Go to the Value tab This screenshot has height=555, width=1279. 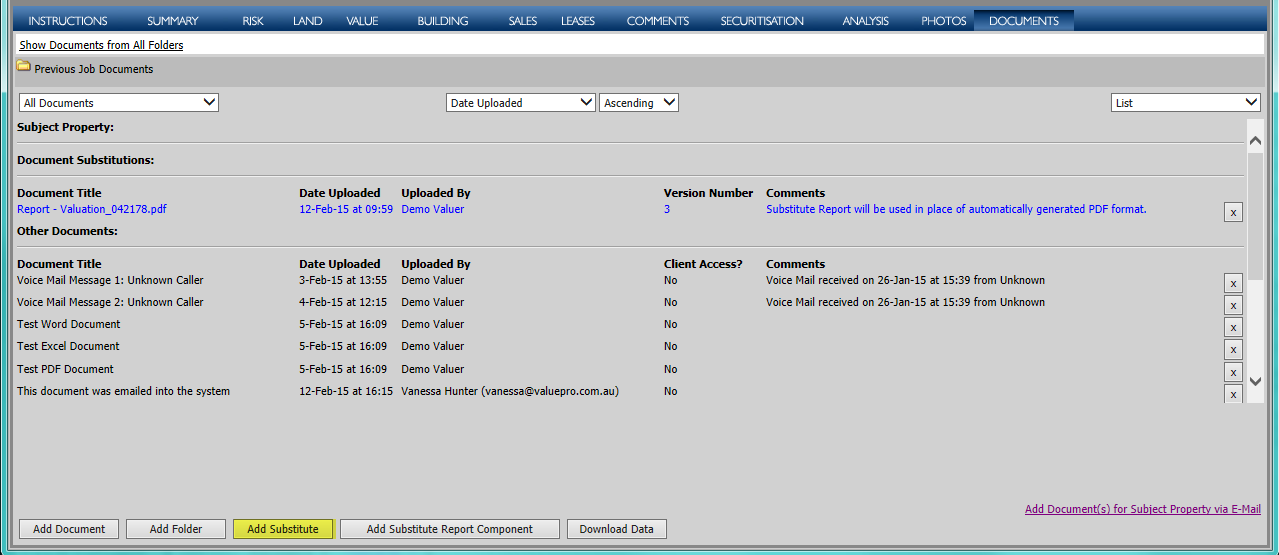click(362, 21)
